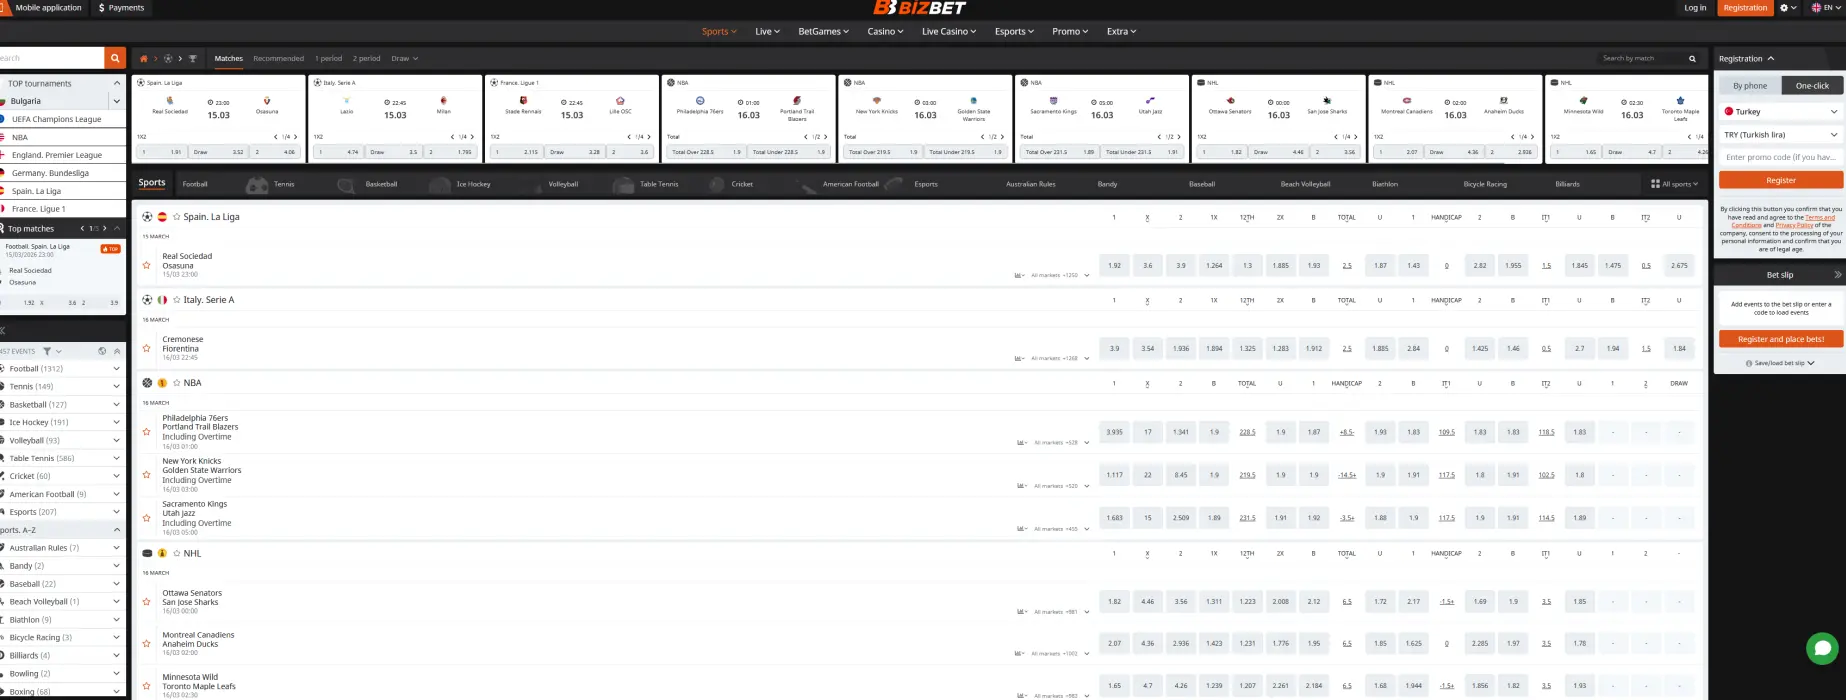
Task: Expand the Tennis sidebar category
Action: point(116,387)
